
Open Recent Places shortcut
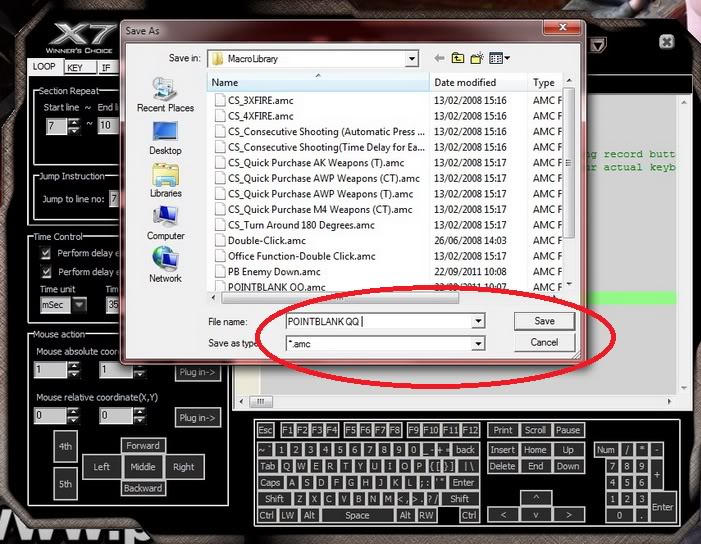click(x=165, y=94)
